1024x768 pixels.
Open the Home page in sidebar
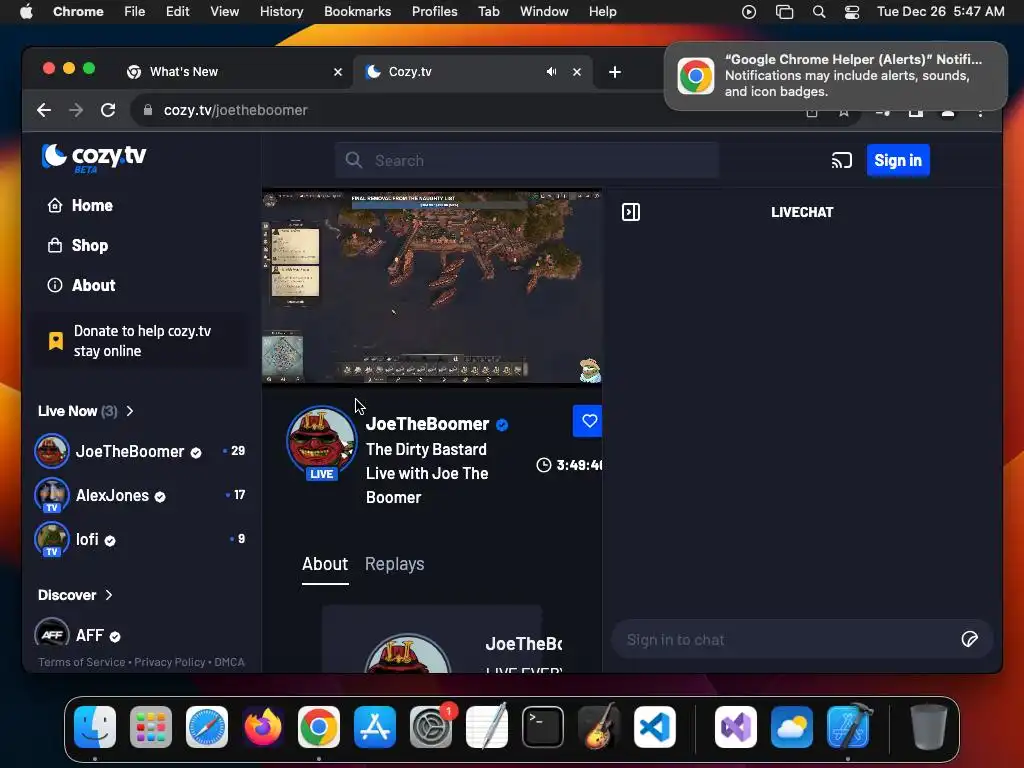pos(80,206)
